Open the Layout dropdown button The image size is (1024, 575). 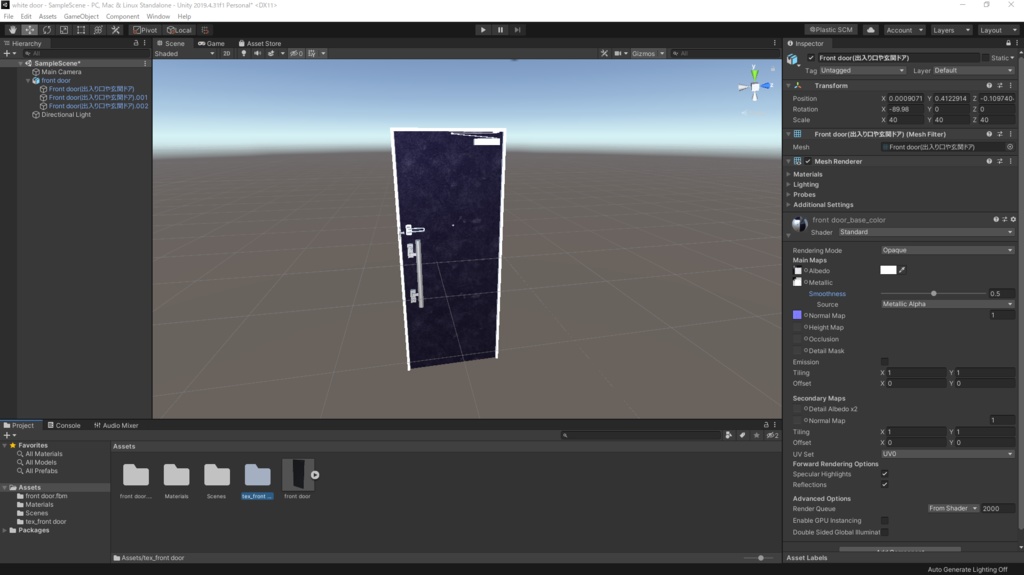(x=998, y=30)
